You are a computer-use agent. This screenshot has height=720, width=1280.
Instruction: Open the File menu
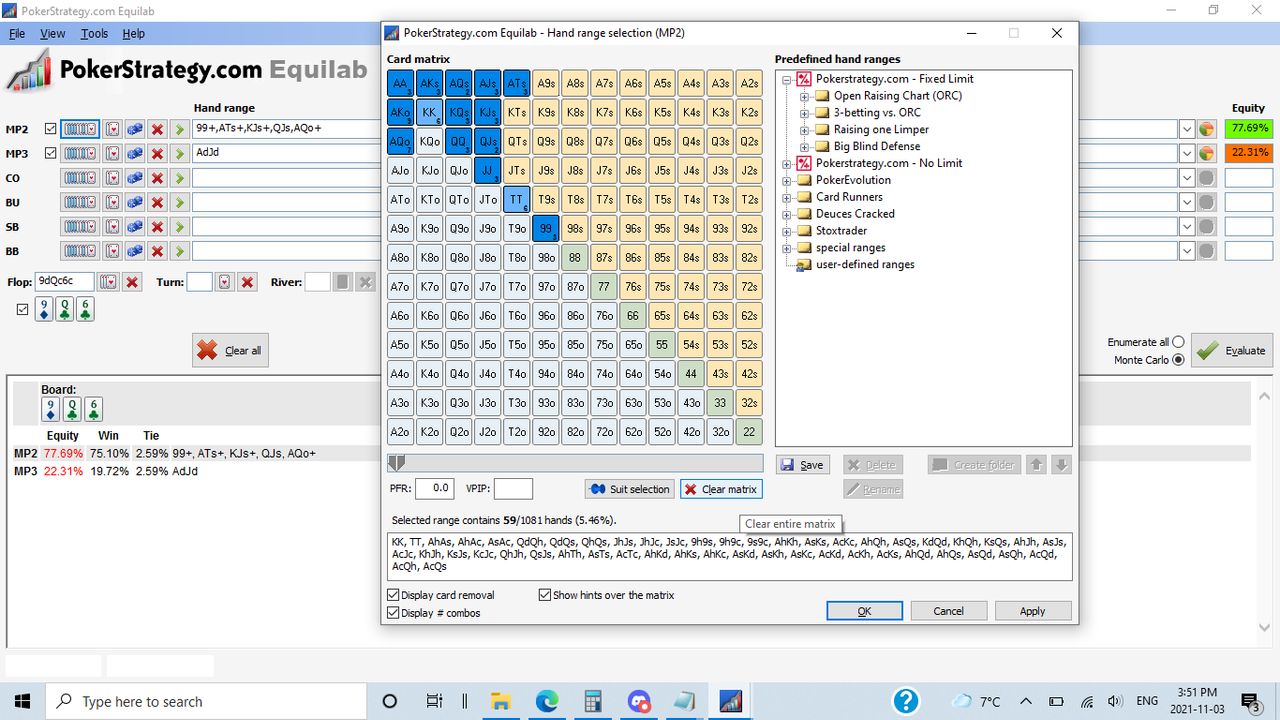[17, 33]
